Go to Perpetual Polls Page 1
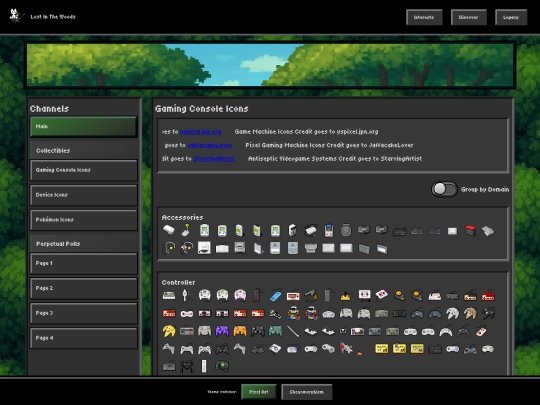The height and width of the screenshot is (405, 540). click(84, 263)
